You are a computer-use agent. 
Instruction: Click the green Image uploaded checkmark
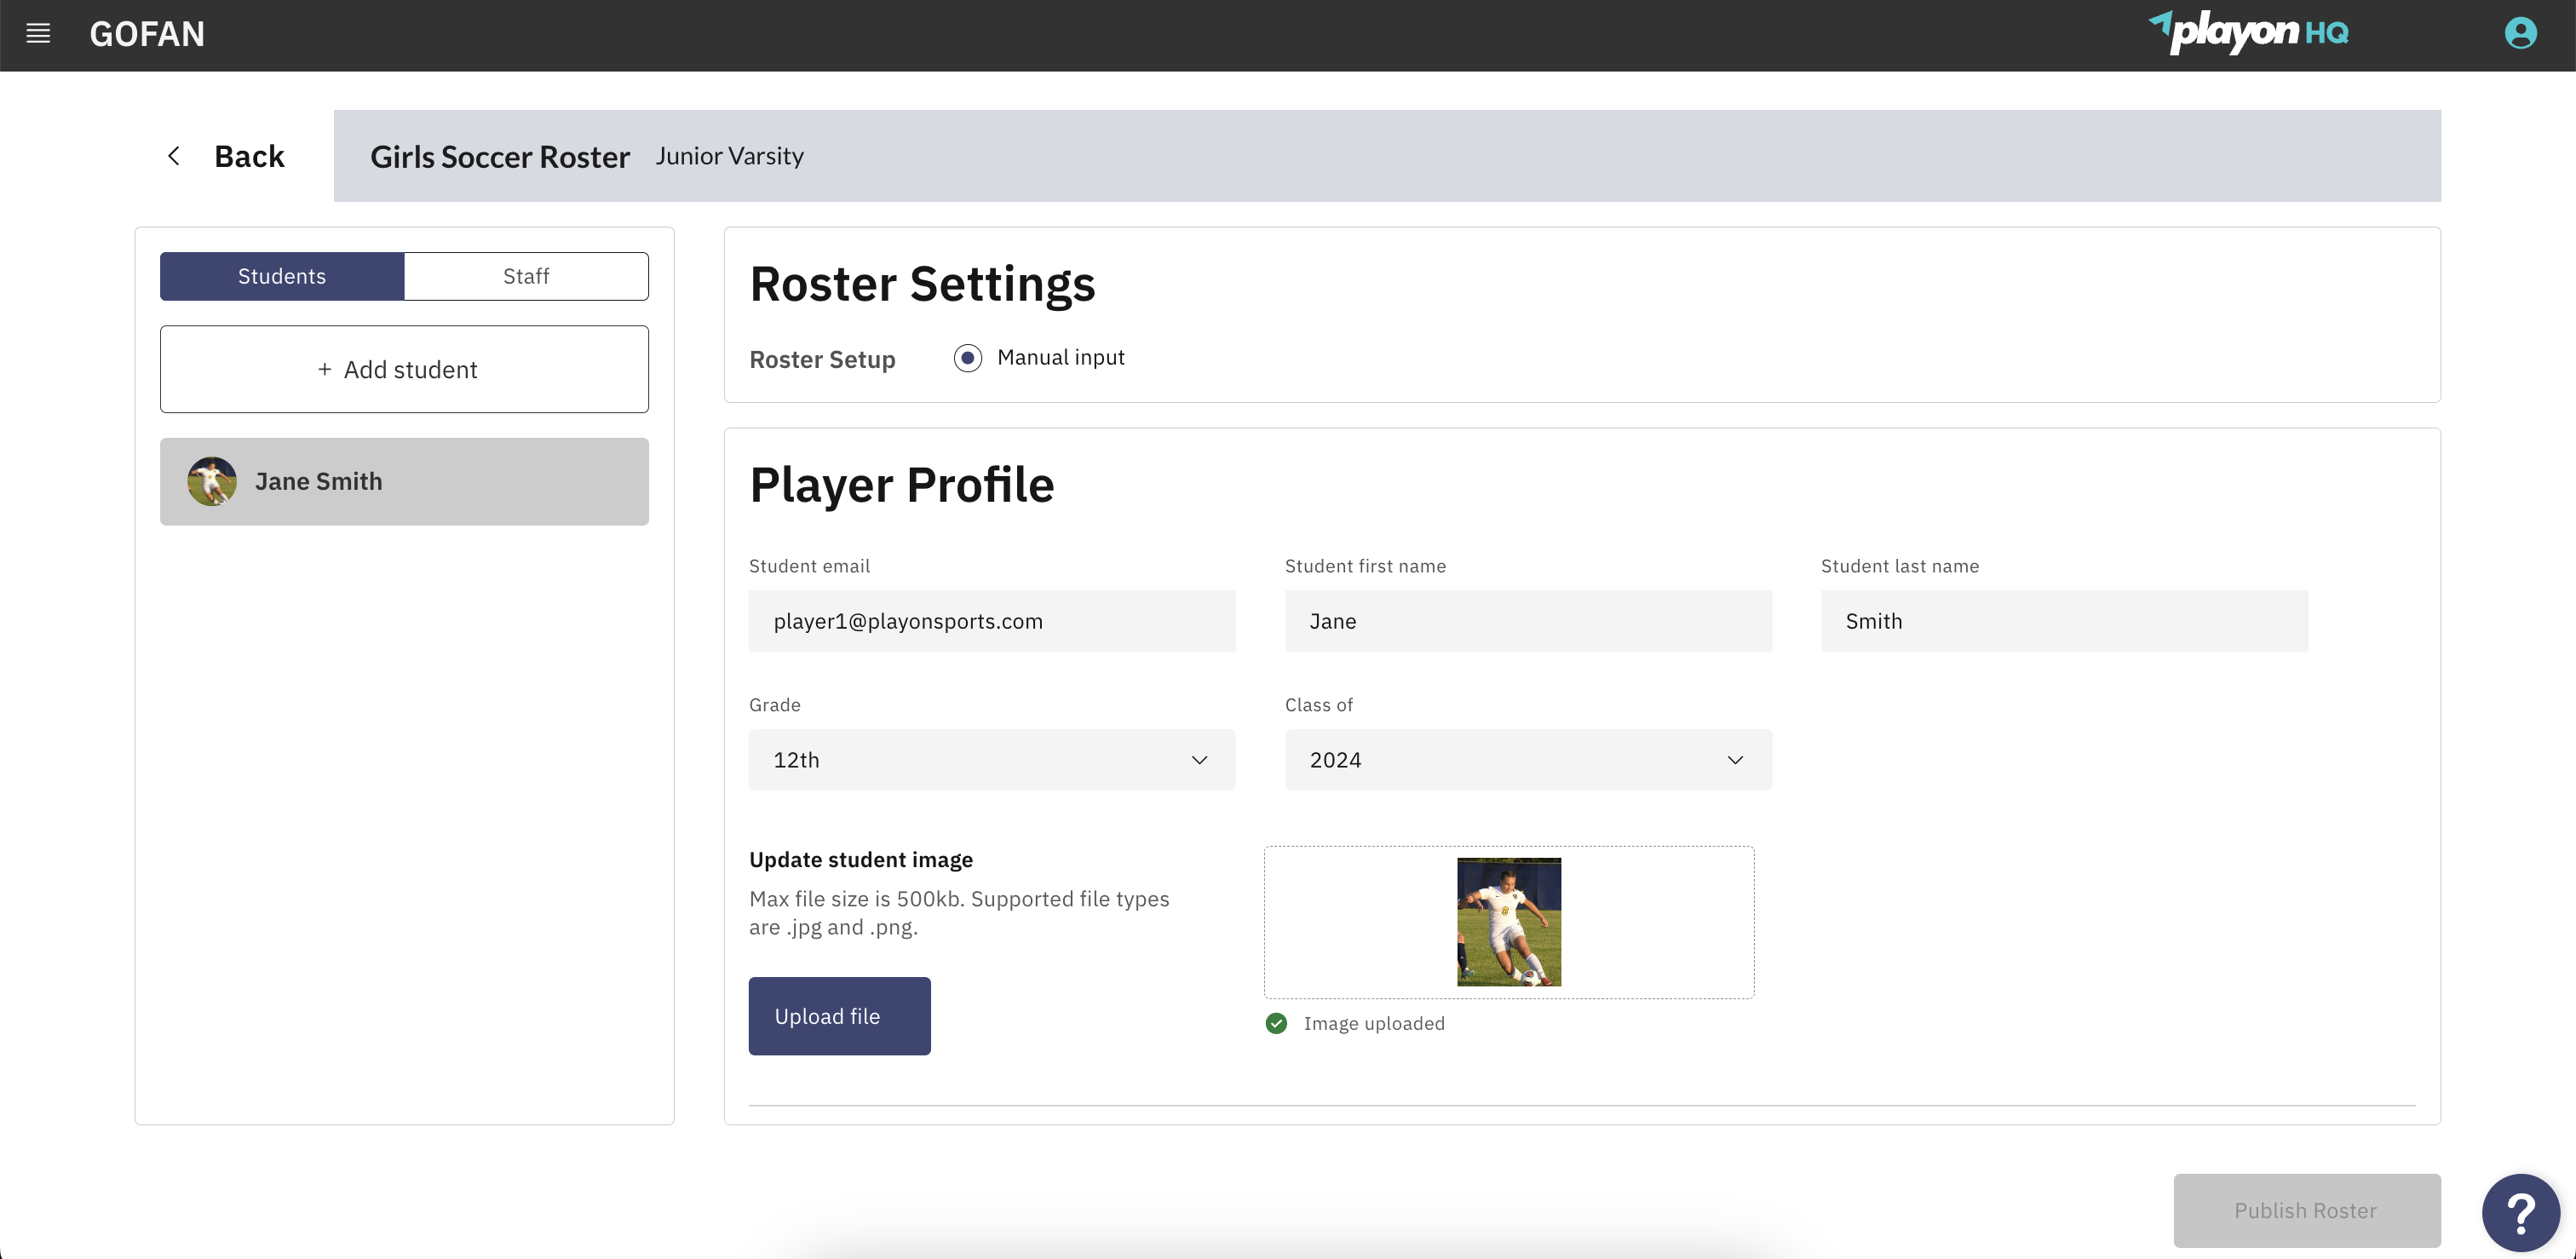pyautogui.click(x=1276, y=1023)
